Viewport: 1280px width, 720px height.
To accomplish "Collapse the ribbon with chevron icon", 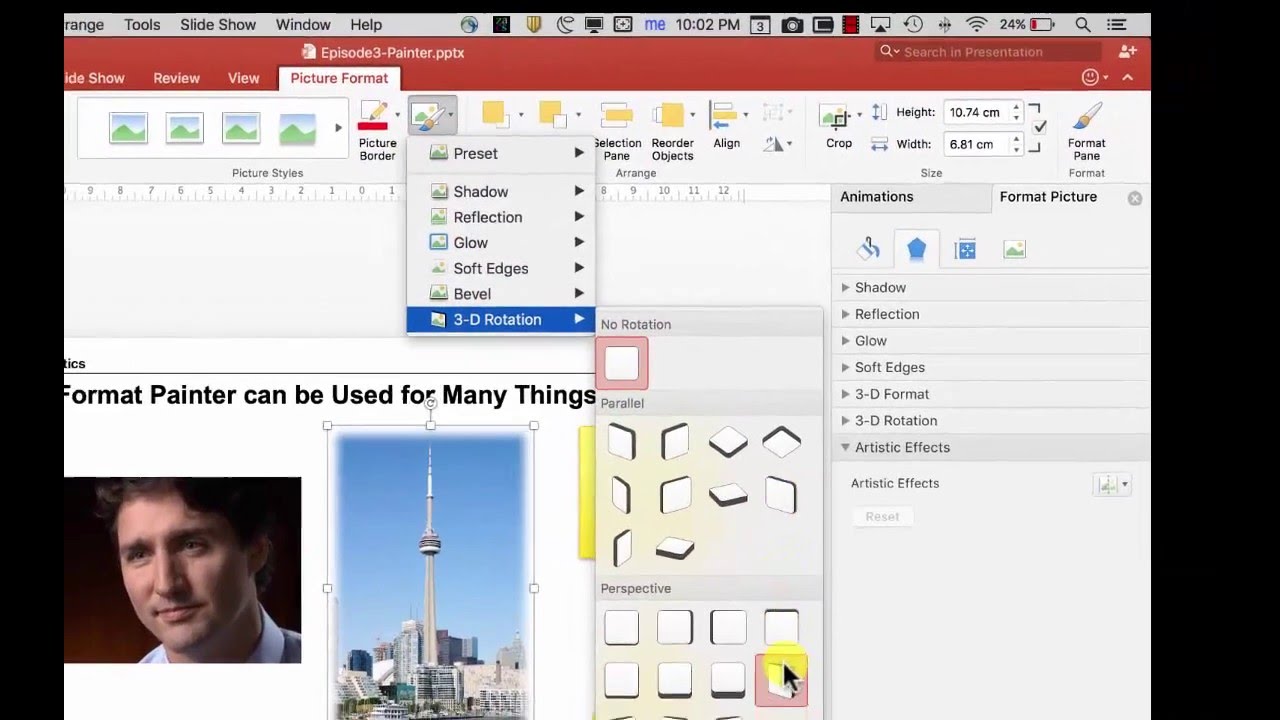I will (1128, 77).
